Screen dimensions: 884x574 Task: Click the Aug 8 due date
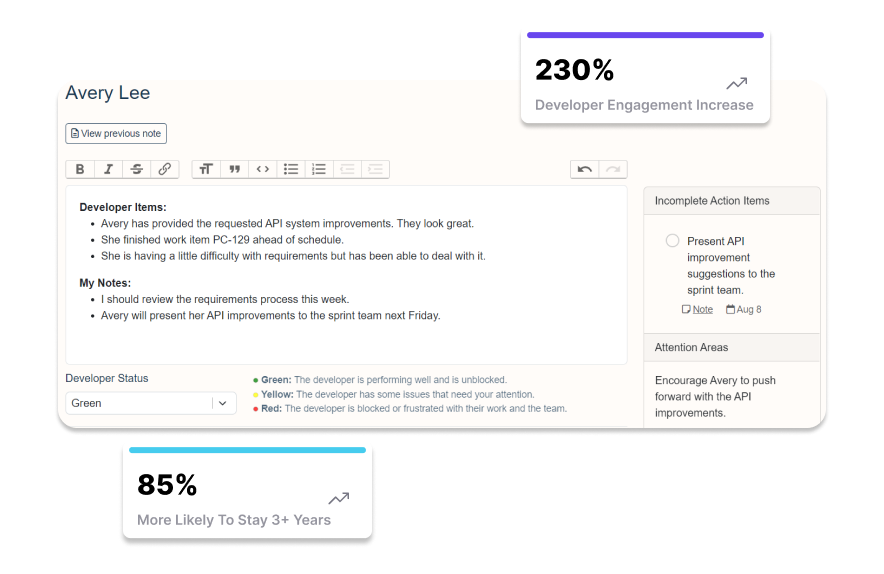[744, 309]
